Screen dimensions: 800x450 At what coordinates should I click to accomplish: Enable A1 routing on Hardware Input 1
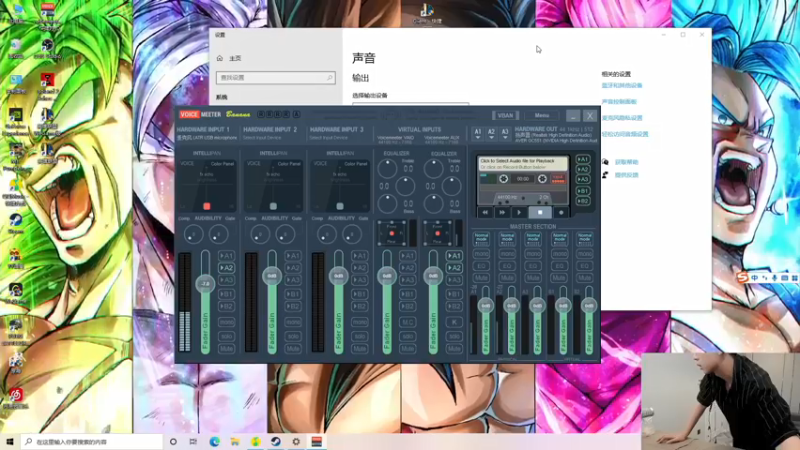pos(227,256)
